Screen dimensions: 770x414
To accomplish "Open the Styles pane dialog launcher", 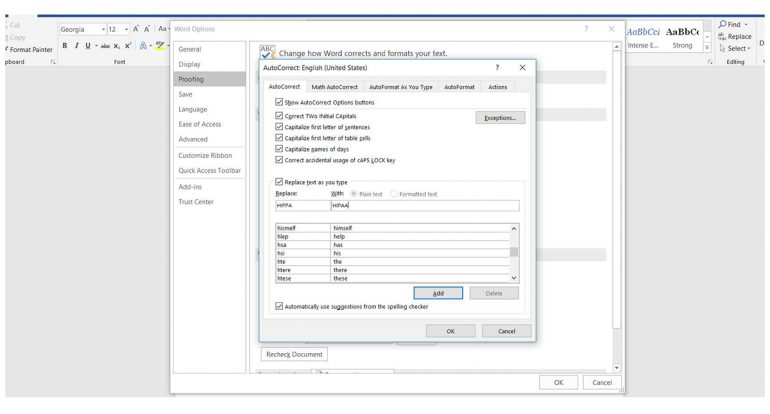I will click(710, 62).
